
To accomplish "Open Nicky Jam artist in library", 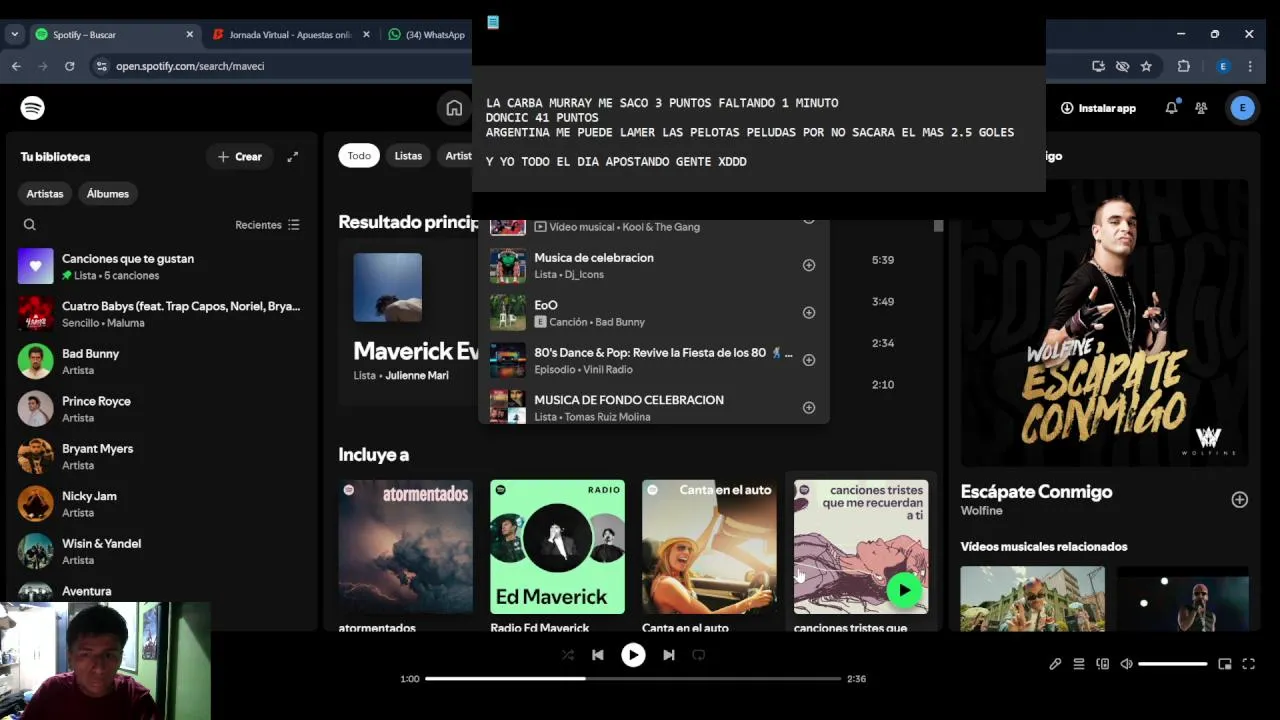I will [161, 504].
